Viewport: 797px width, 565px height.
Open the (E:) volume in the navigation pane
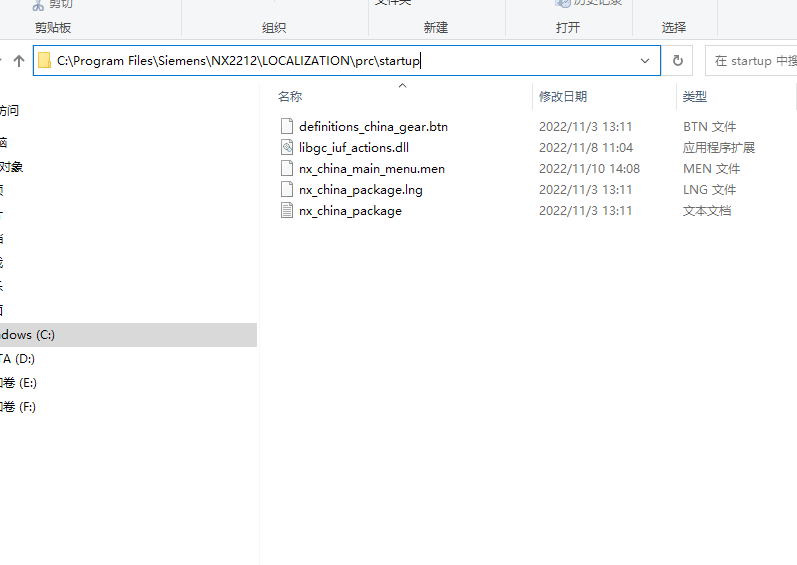click(x=20, y=383)
